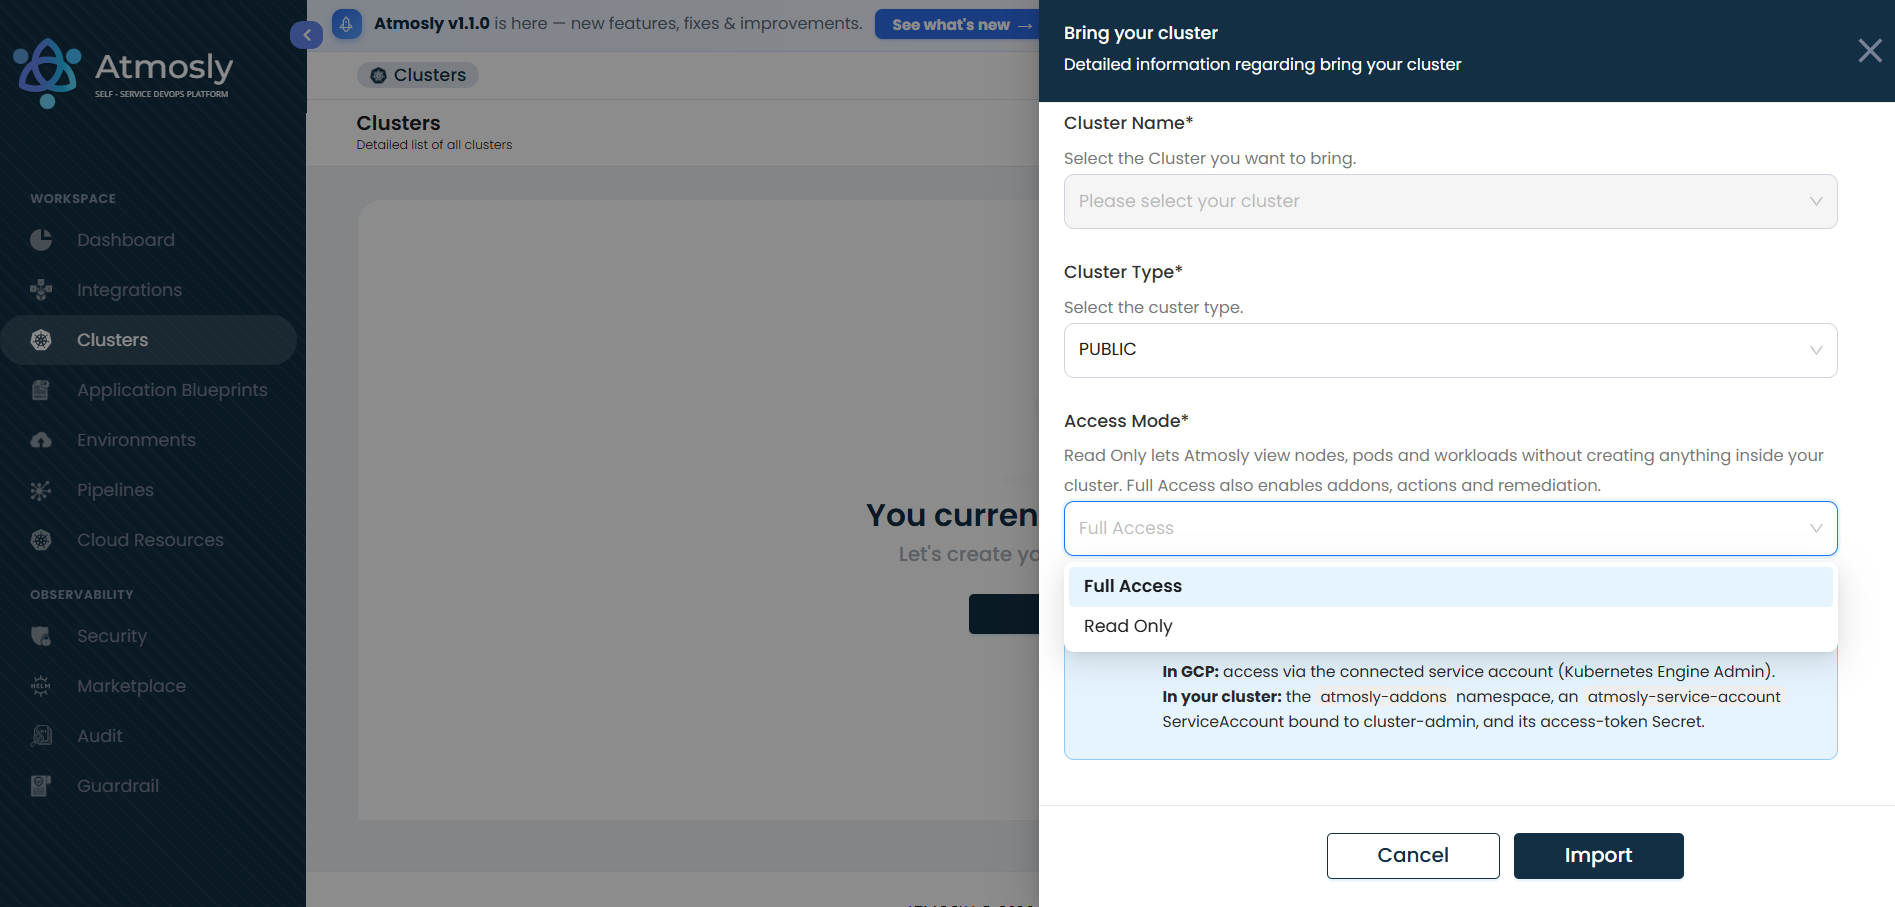The image size is (1895, 907).
Task: Click the 'atmosly-addons' namespace text
Action: click(1383, 697)
